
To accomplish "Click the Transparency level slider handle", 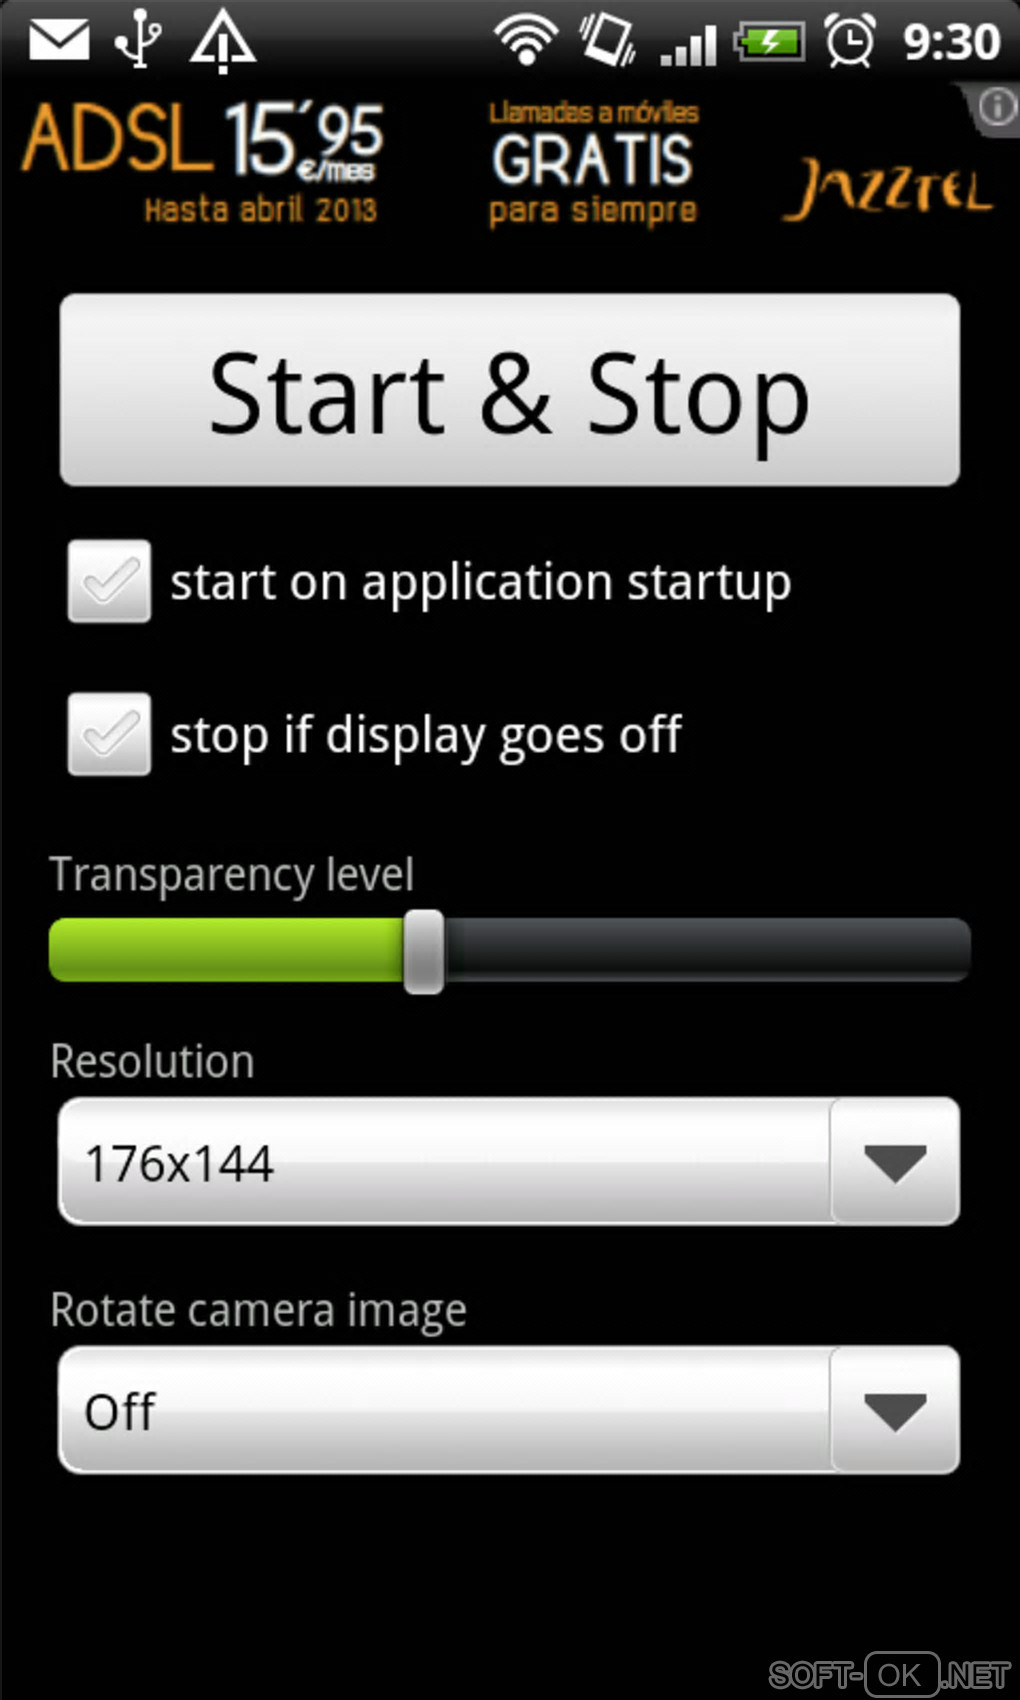I will tap(424, 951).
